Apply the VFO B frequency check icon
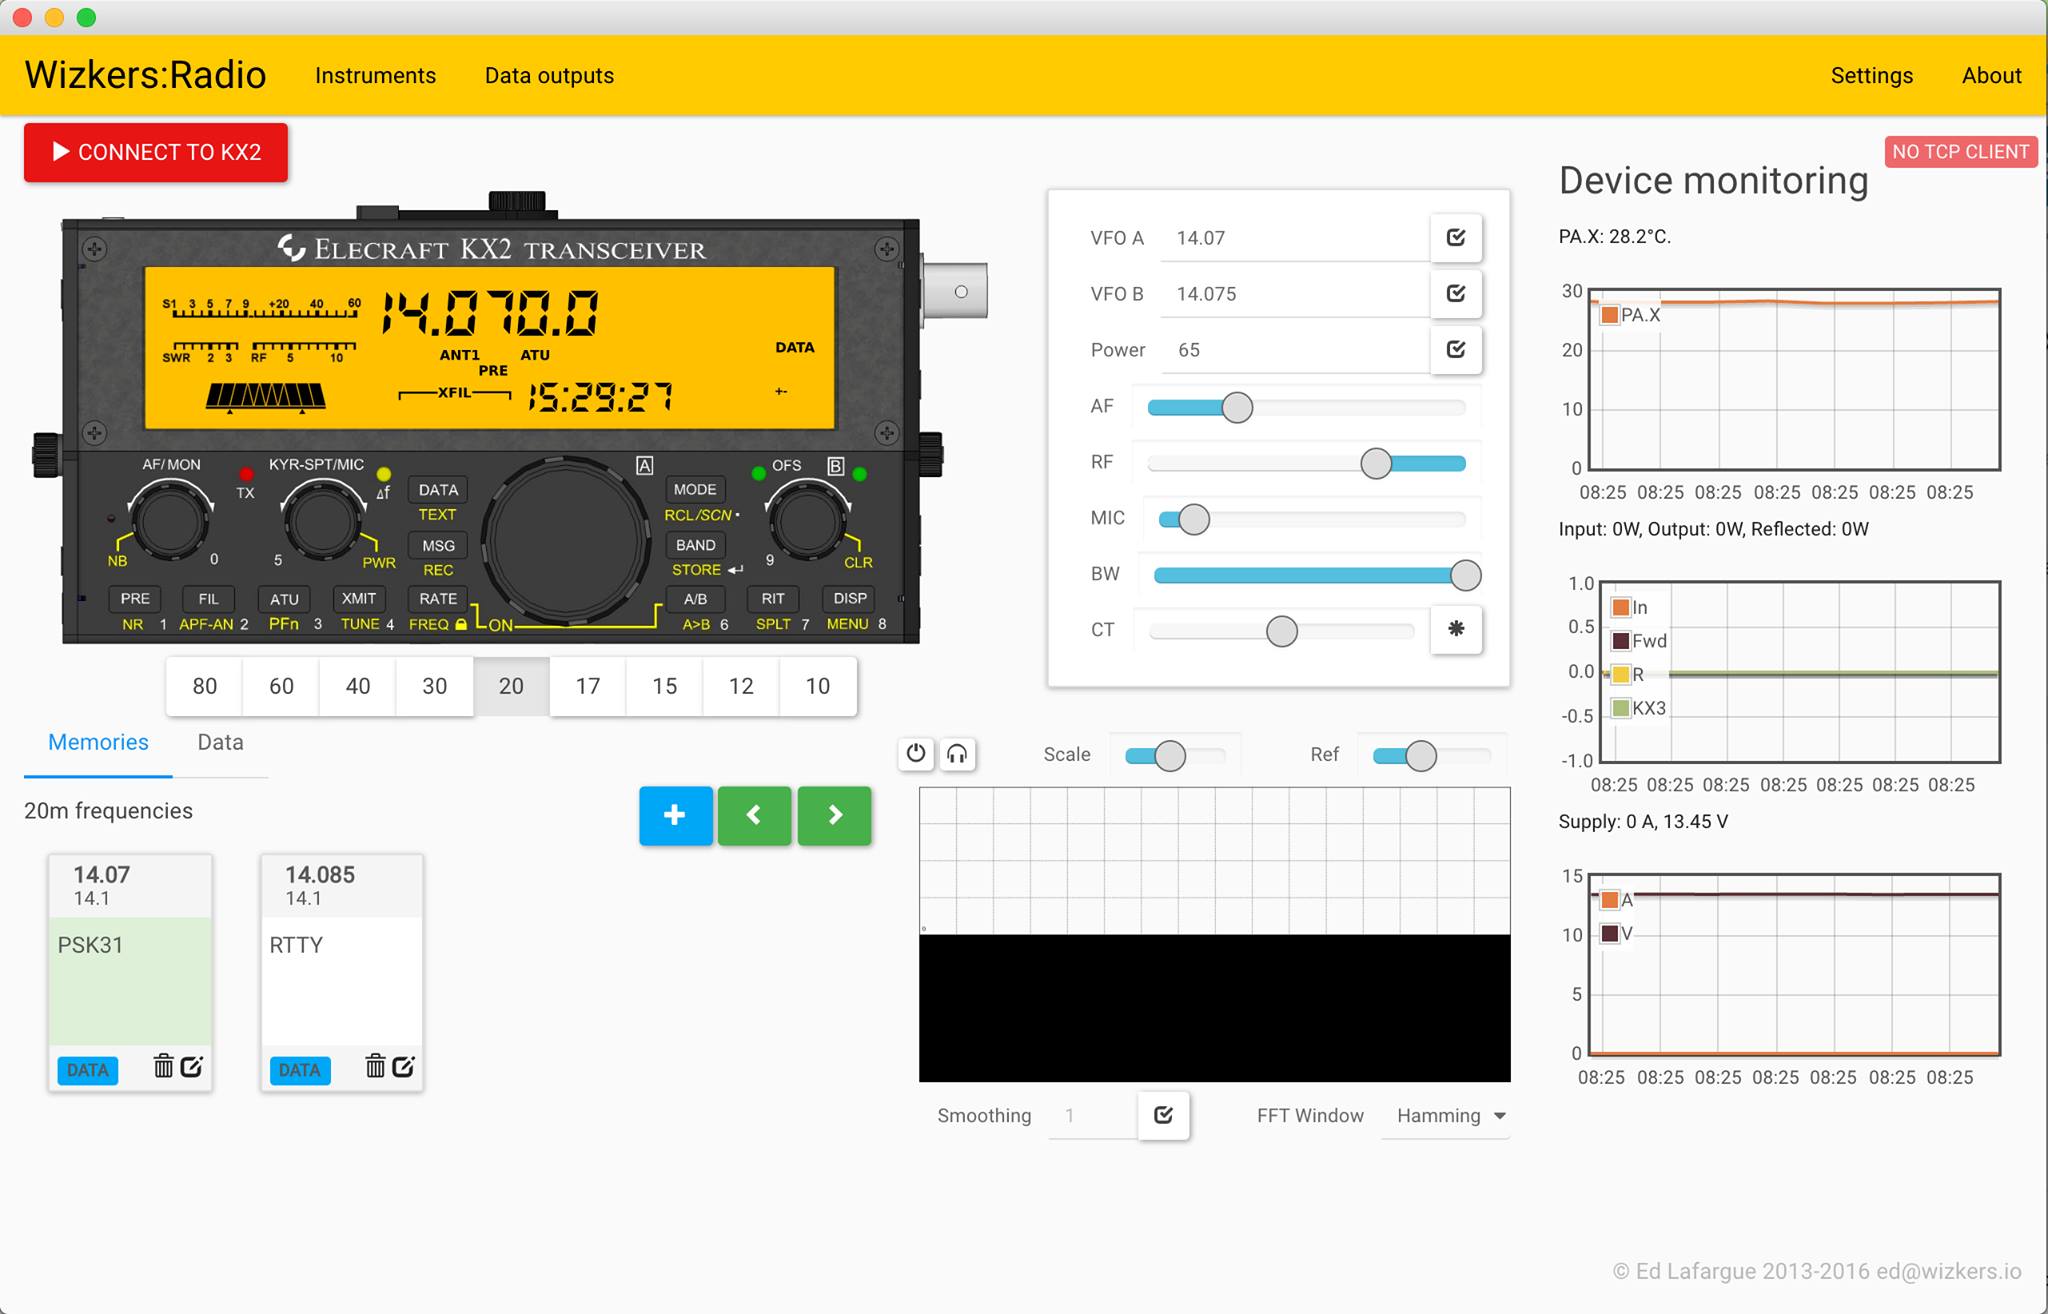2048x1314 pixels. point(1456,293)
